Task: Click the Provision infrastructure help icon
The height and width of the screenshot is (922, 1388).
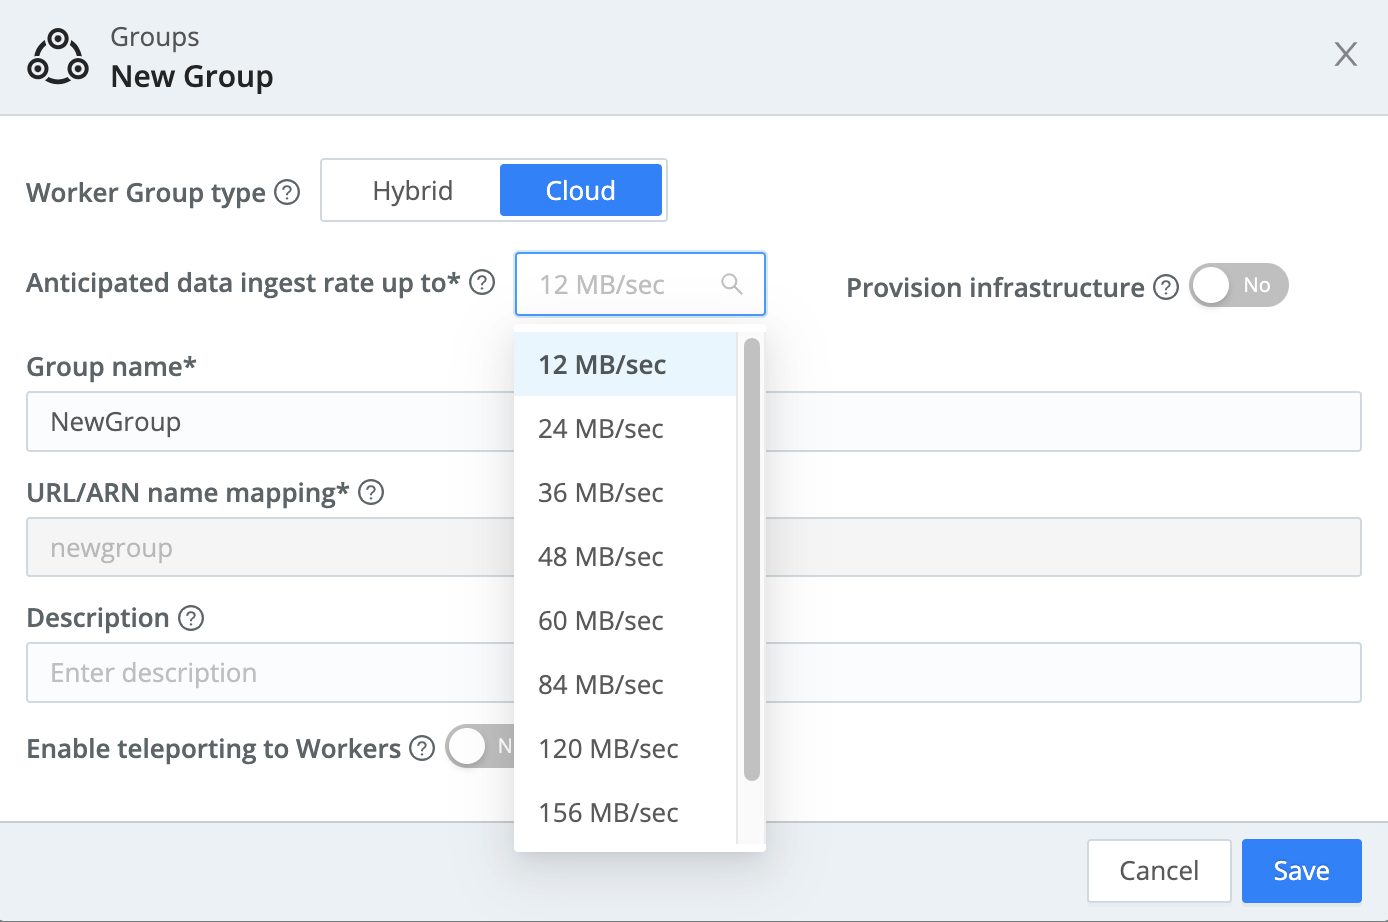Action: click(x=1165, y=287)
